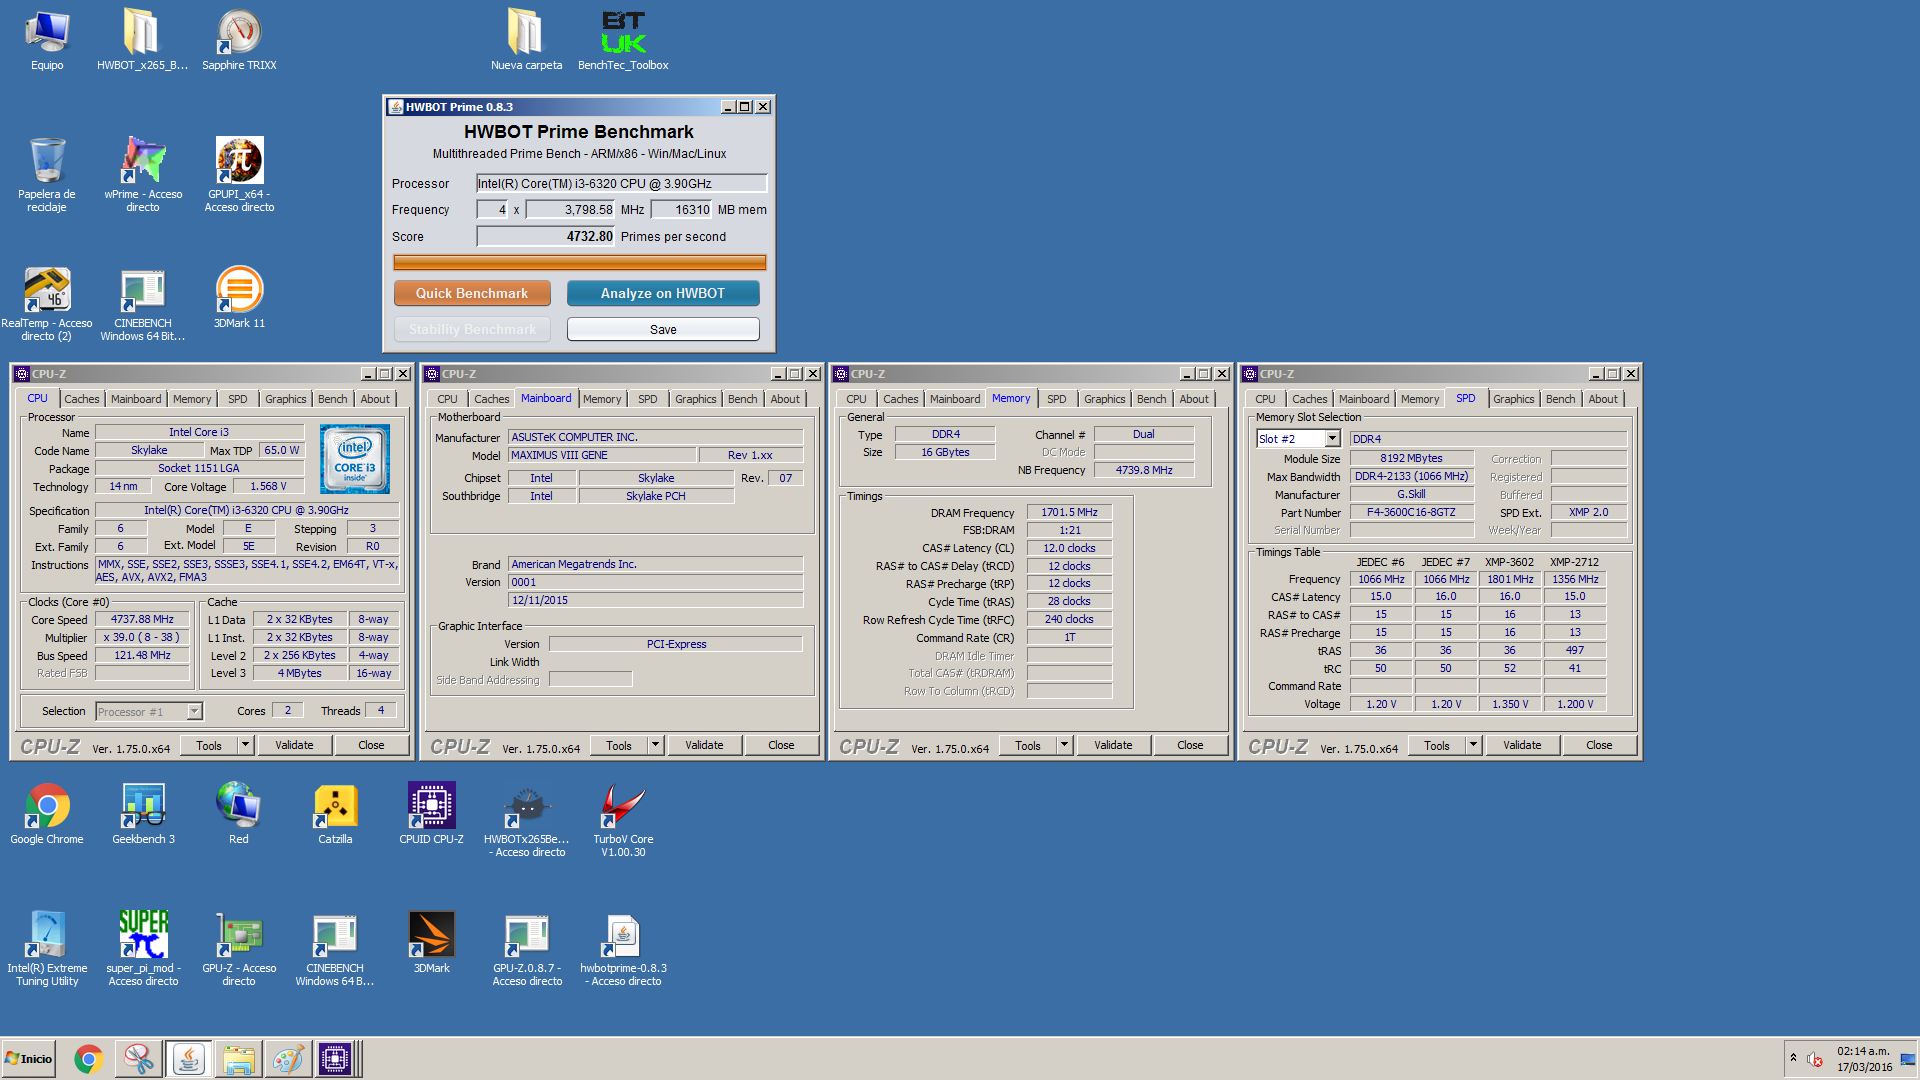
Task: Click Model MAXIMUS VIII GENE field
Action: coord(601,455)
